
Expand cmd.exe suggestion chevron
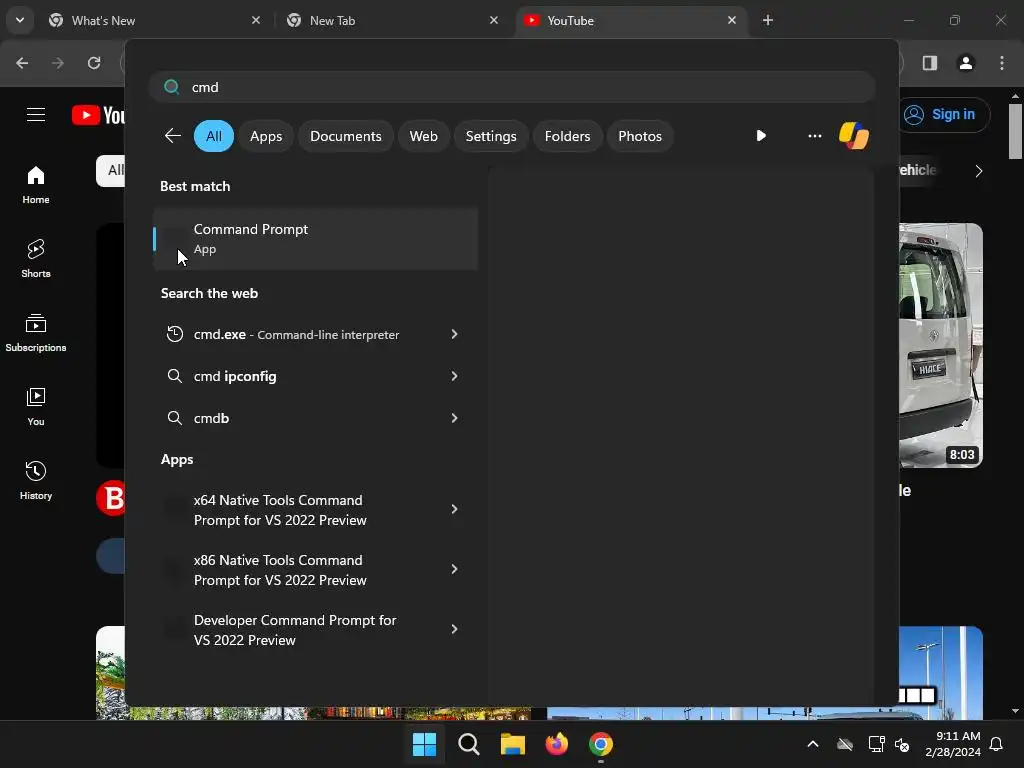coord(454,334)
